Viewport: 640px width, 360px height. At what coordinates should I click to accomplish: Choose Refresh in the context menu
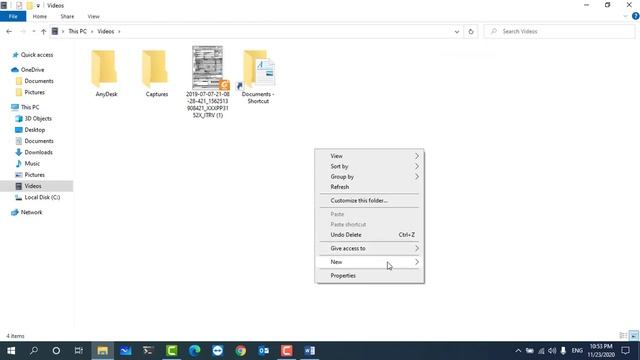(369, 187)
